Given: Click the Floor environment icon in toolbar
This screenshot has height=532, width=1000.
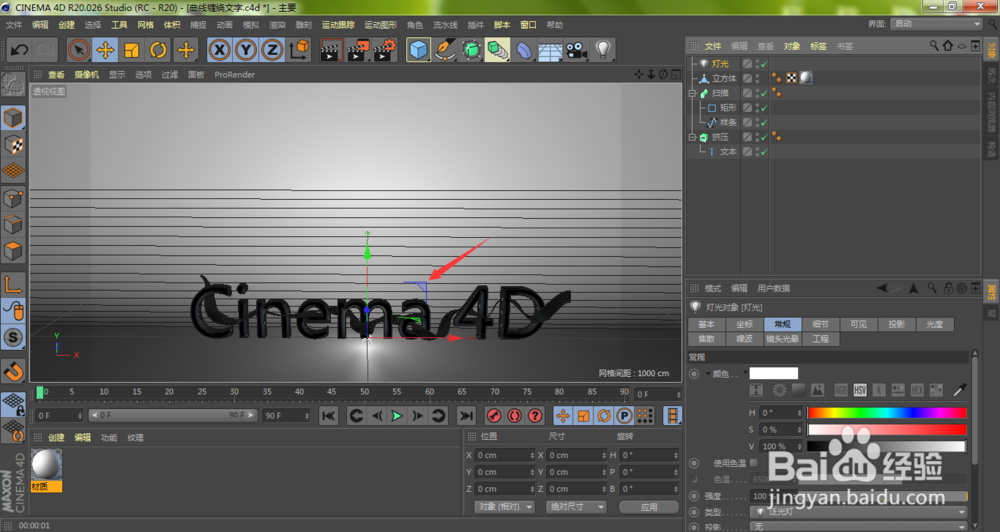Looking at the screenshot, I should coord(550,50).
